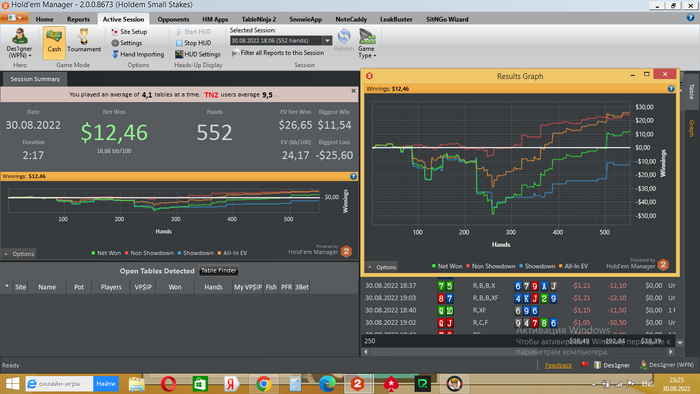700x394 pixels.
Task: Open the TableNinja 2 tab
Action: click(259, 19)
